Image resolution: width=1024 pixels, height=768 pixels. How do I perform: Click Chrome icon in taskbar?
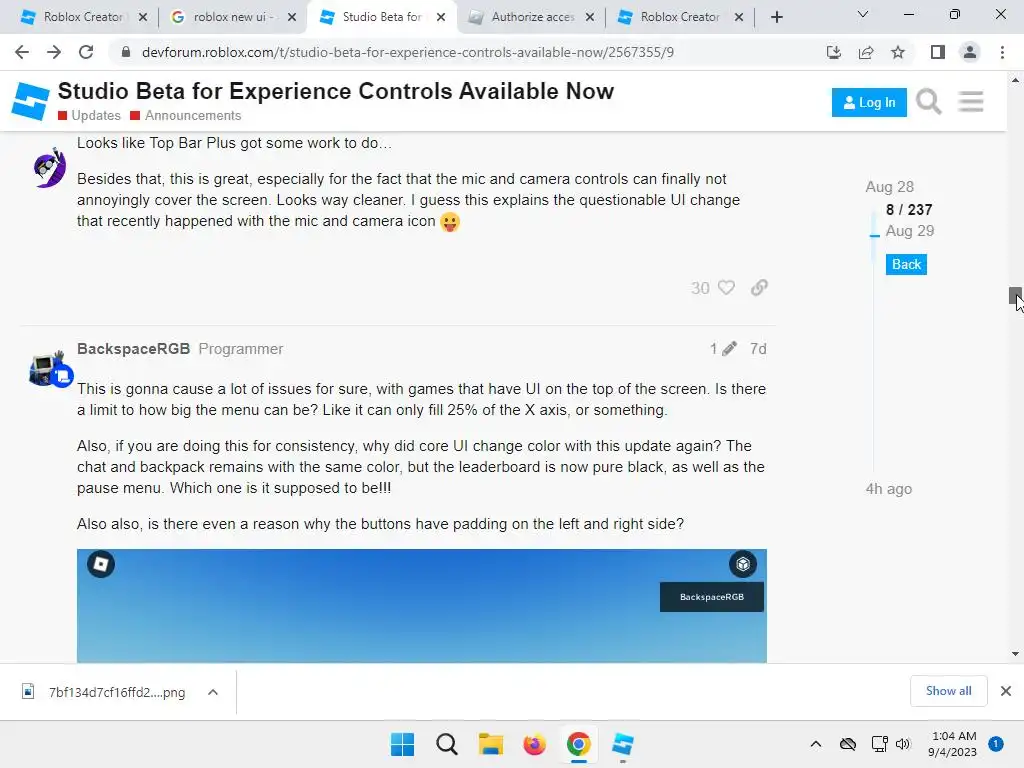point(579,744)
